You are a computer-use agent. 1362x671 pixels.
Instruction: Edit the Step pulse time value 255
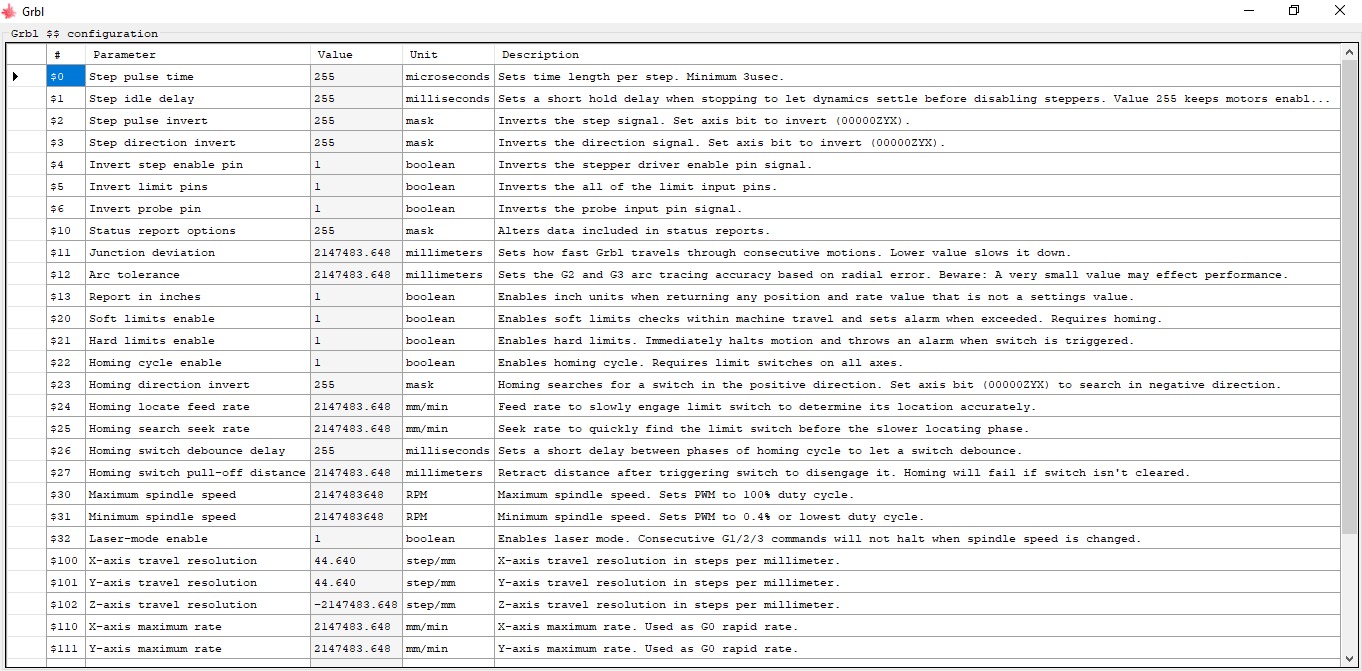(x=356, y=77)
